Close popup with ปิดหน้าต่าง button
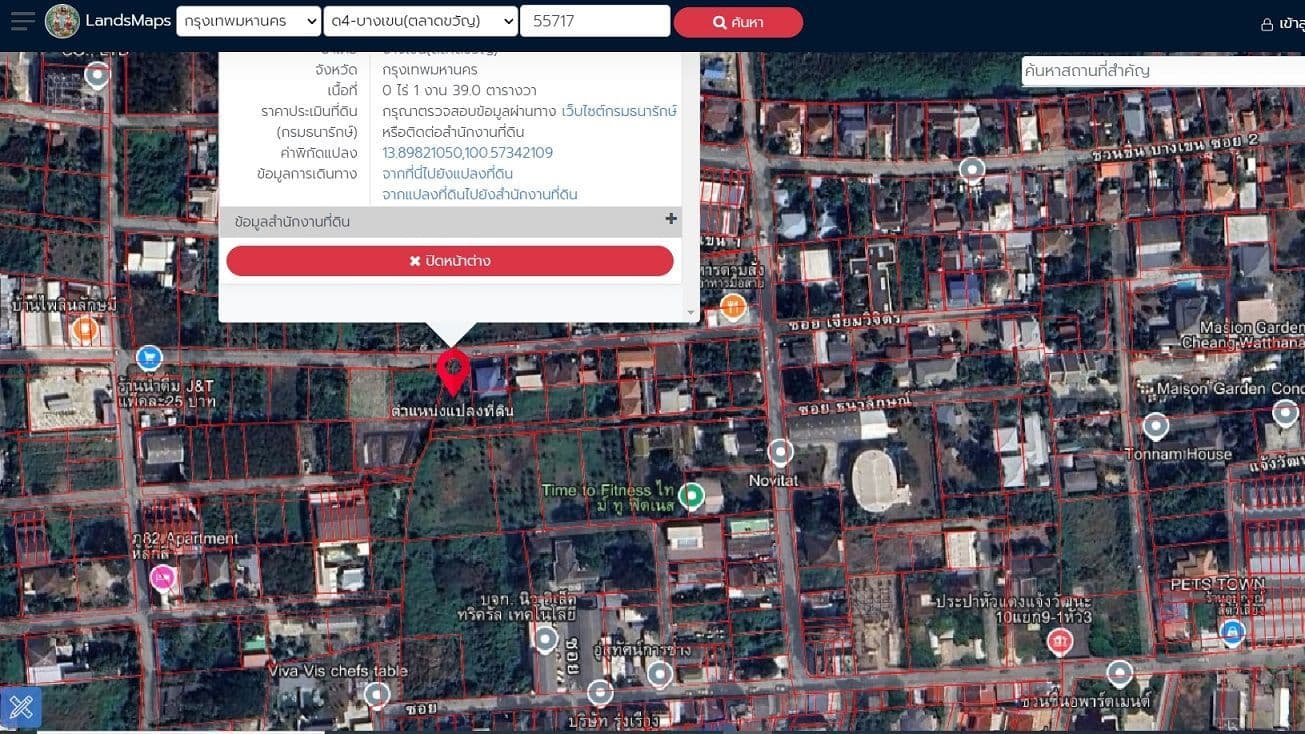 [x=450, y=261]
